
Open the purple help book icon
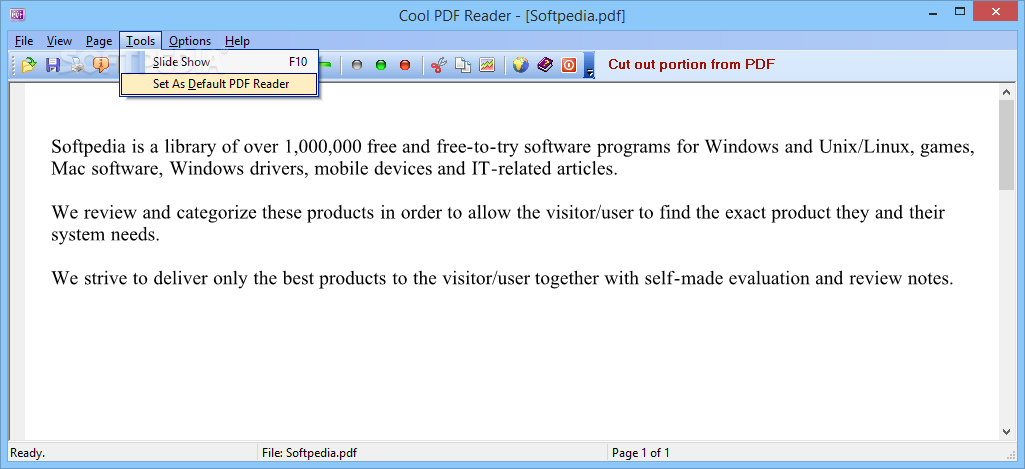545,65
